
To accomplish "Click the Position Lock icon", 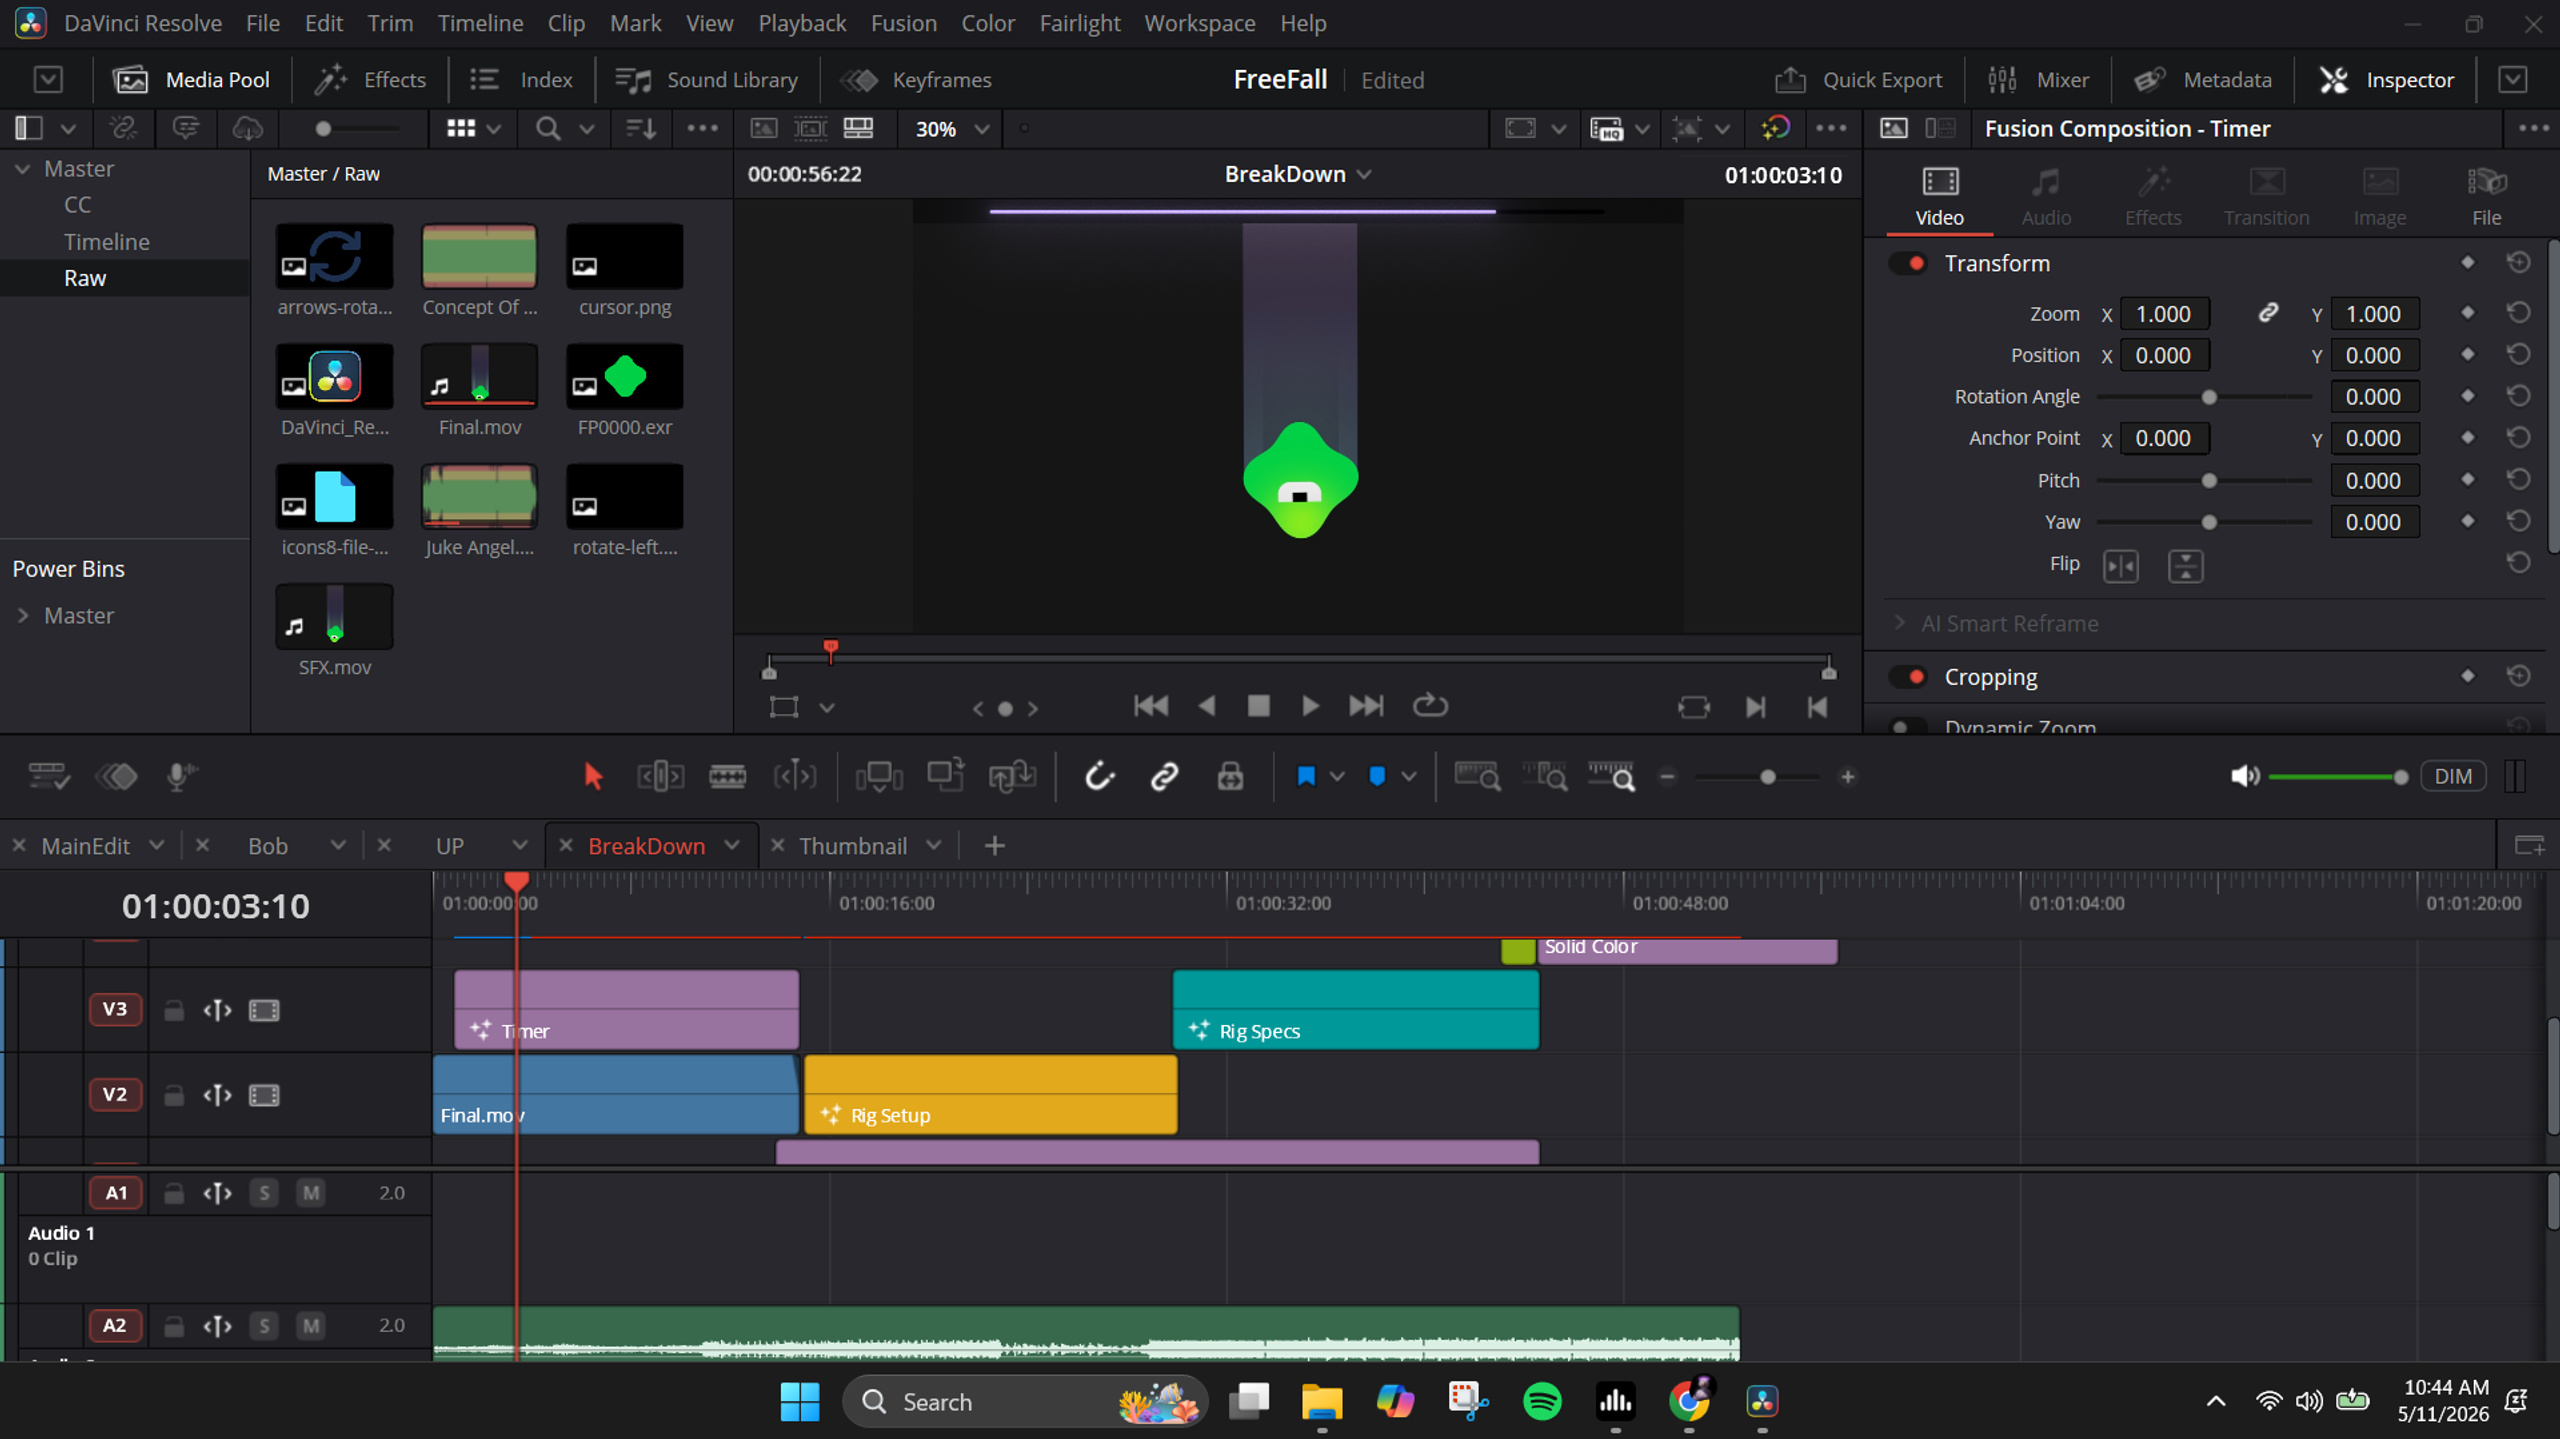I will tap(1230, 776).
